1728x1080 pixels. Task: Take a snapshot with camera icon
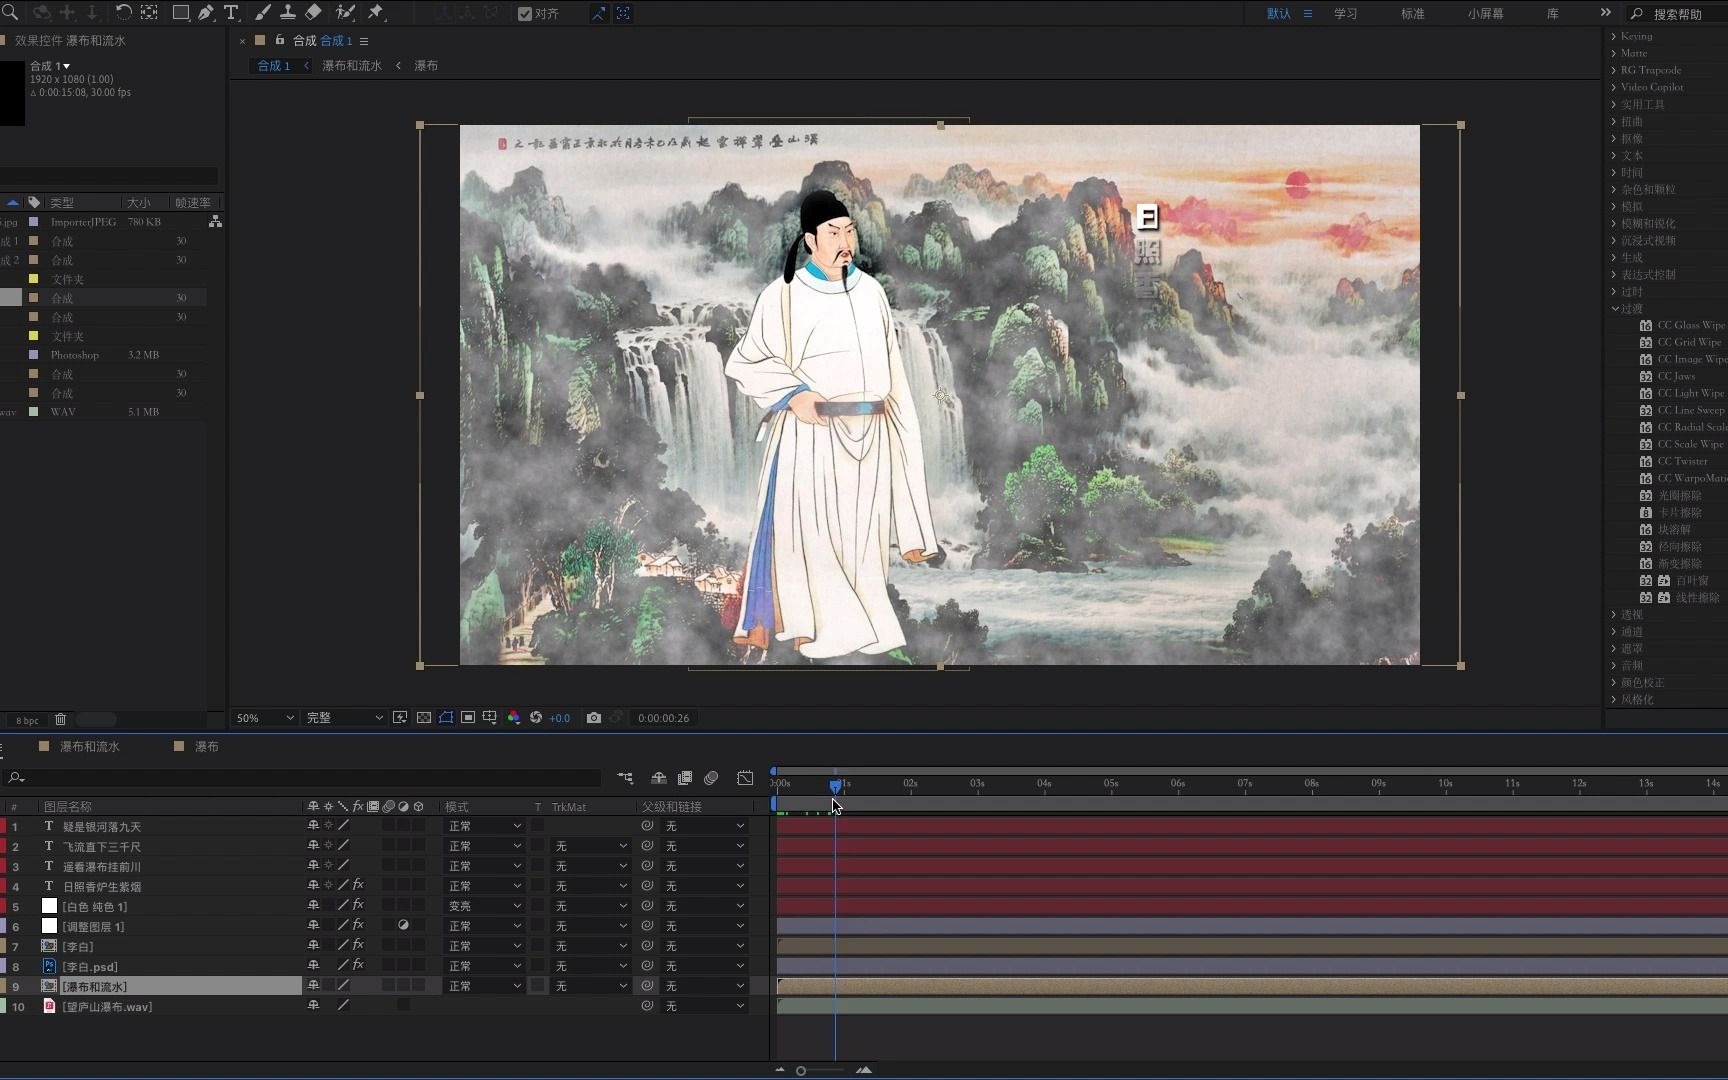tap(594, 718)
